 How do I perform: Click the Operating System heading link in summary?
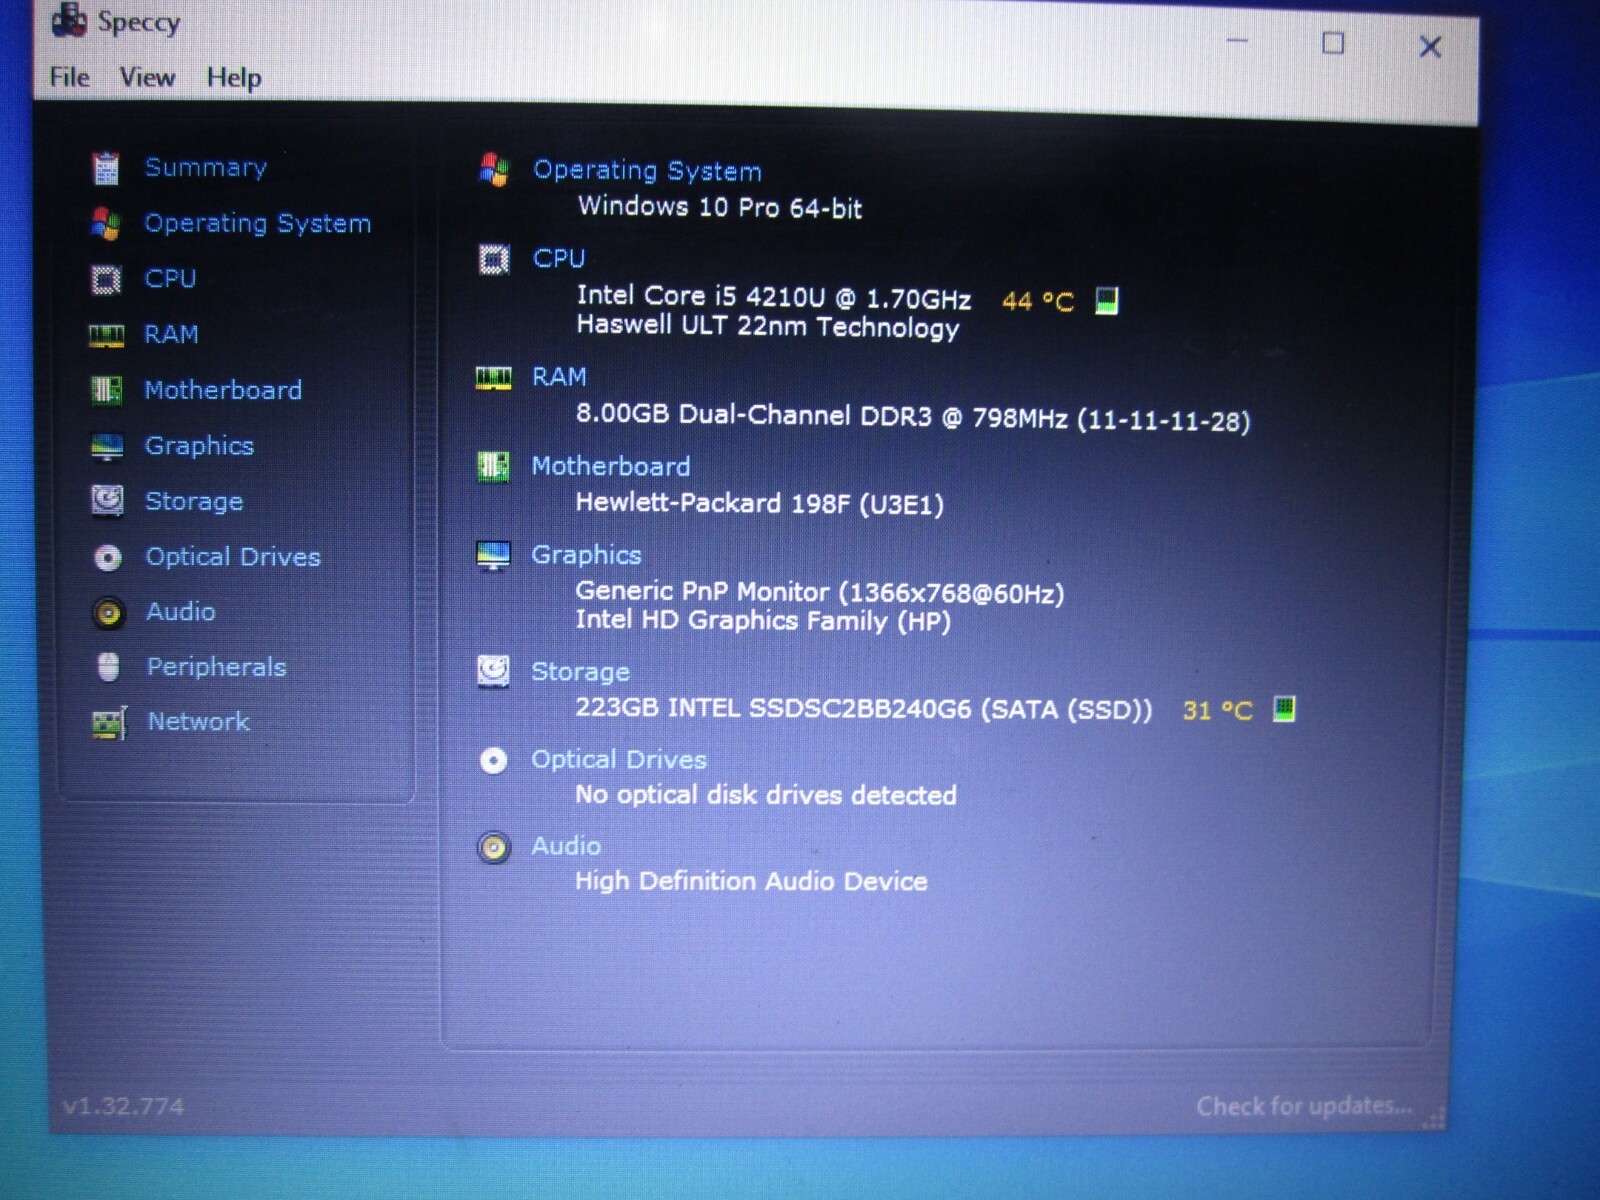click(x=647, y=171)
